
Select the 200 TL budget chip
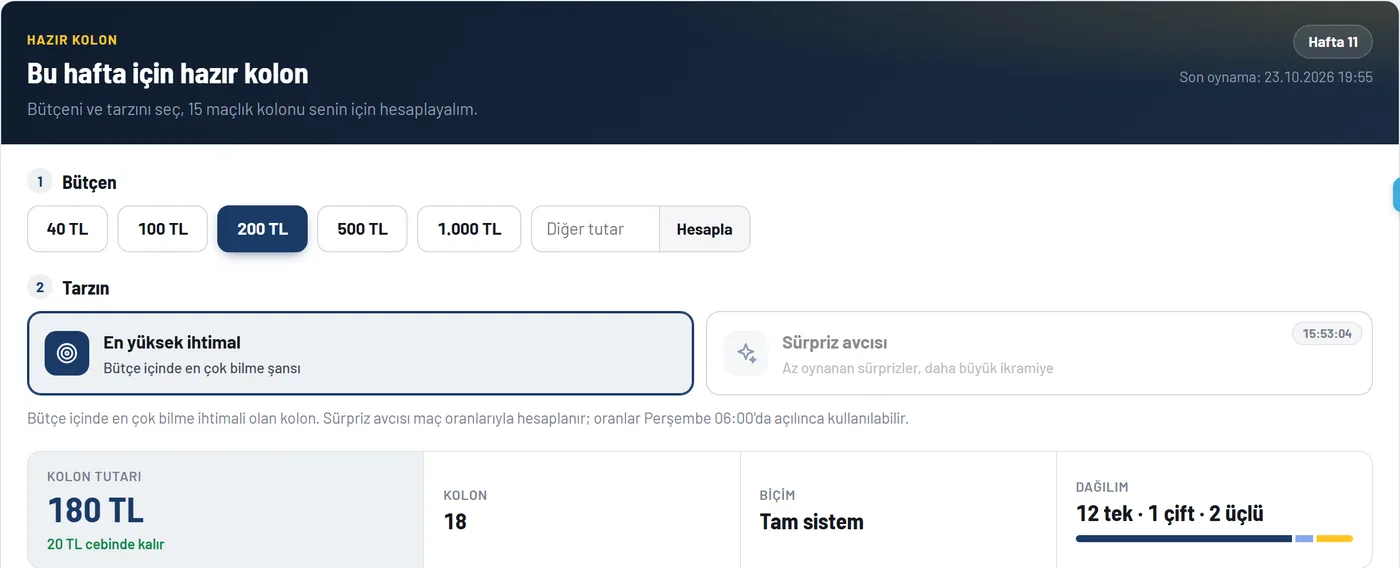[x=262, y=229]
